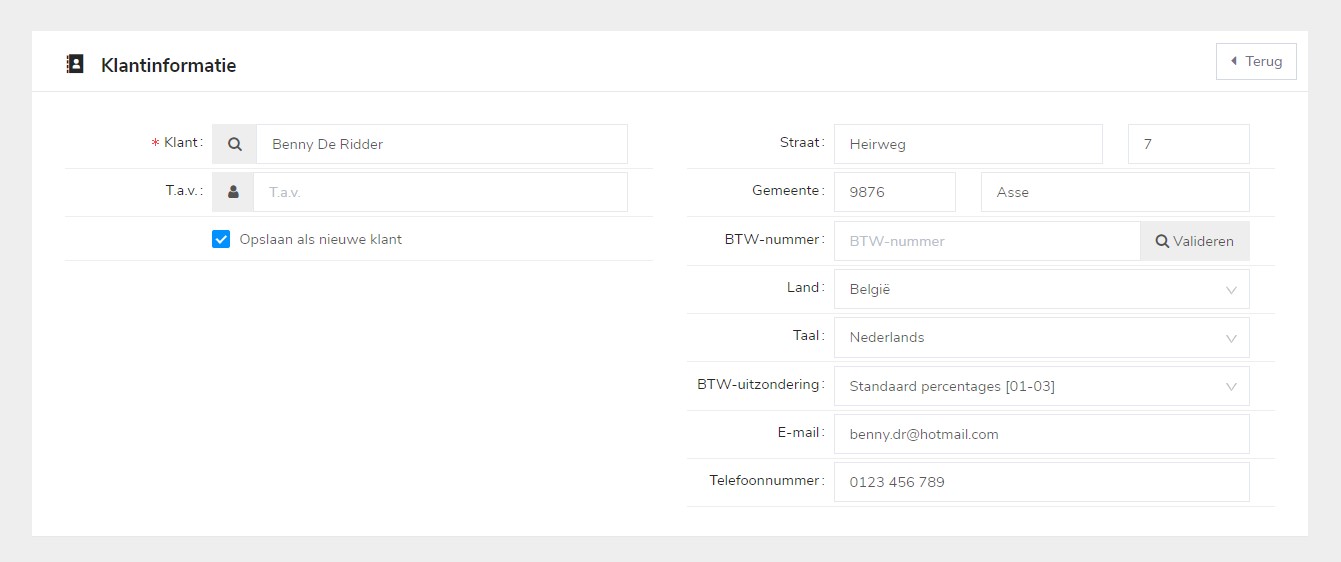Expand the Taal dropdown showing Nederlands

1040,337
